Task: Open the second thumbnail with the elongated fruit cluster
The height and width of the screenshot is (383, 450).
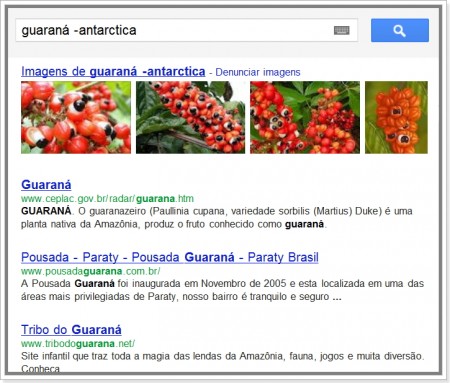Action: point(190,117)
